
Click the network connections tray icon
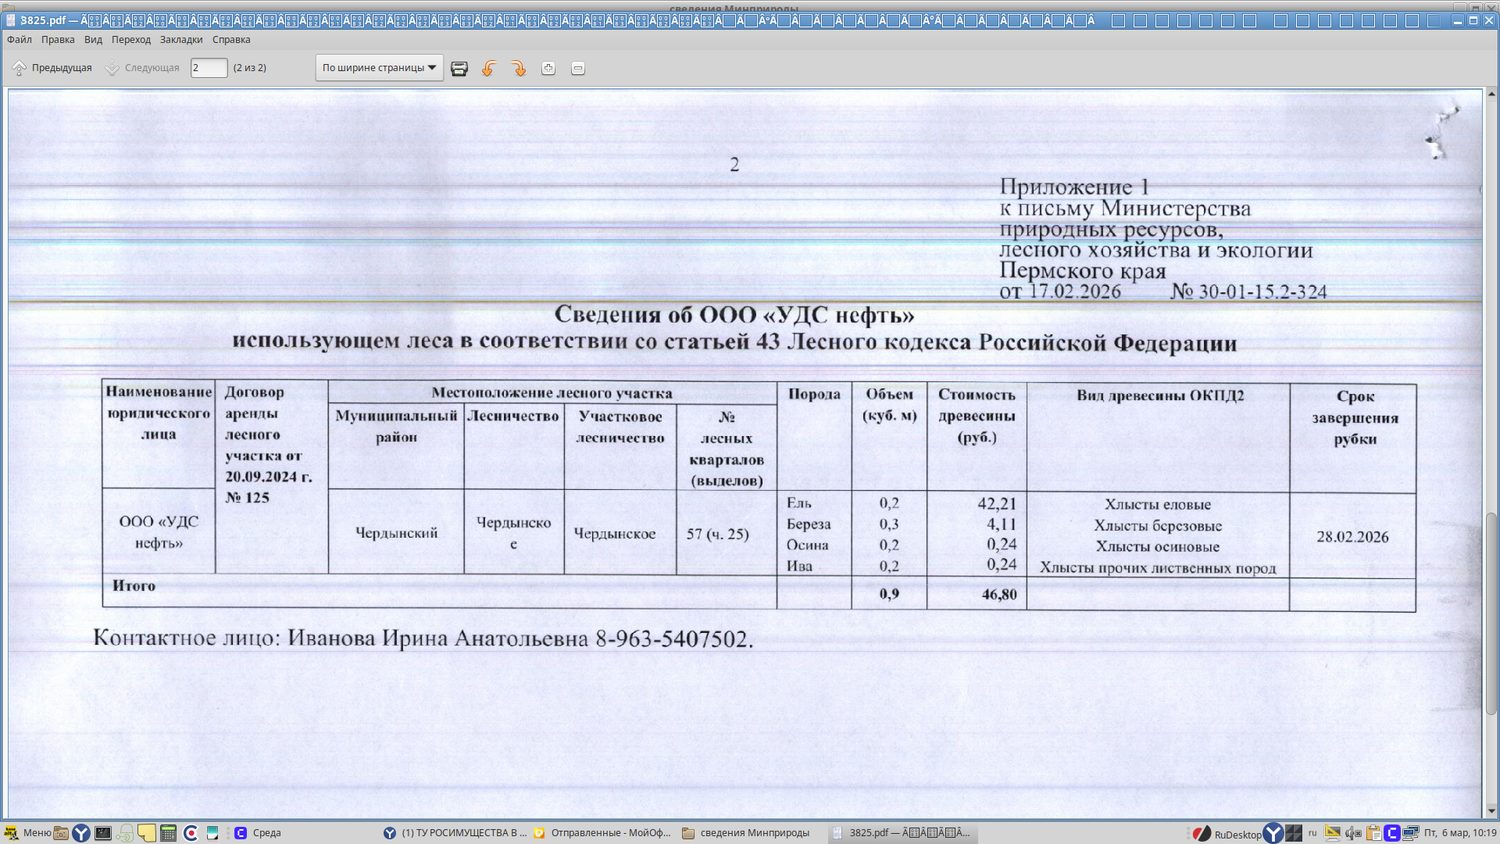1411,833
